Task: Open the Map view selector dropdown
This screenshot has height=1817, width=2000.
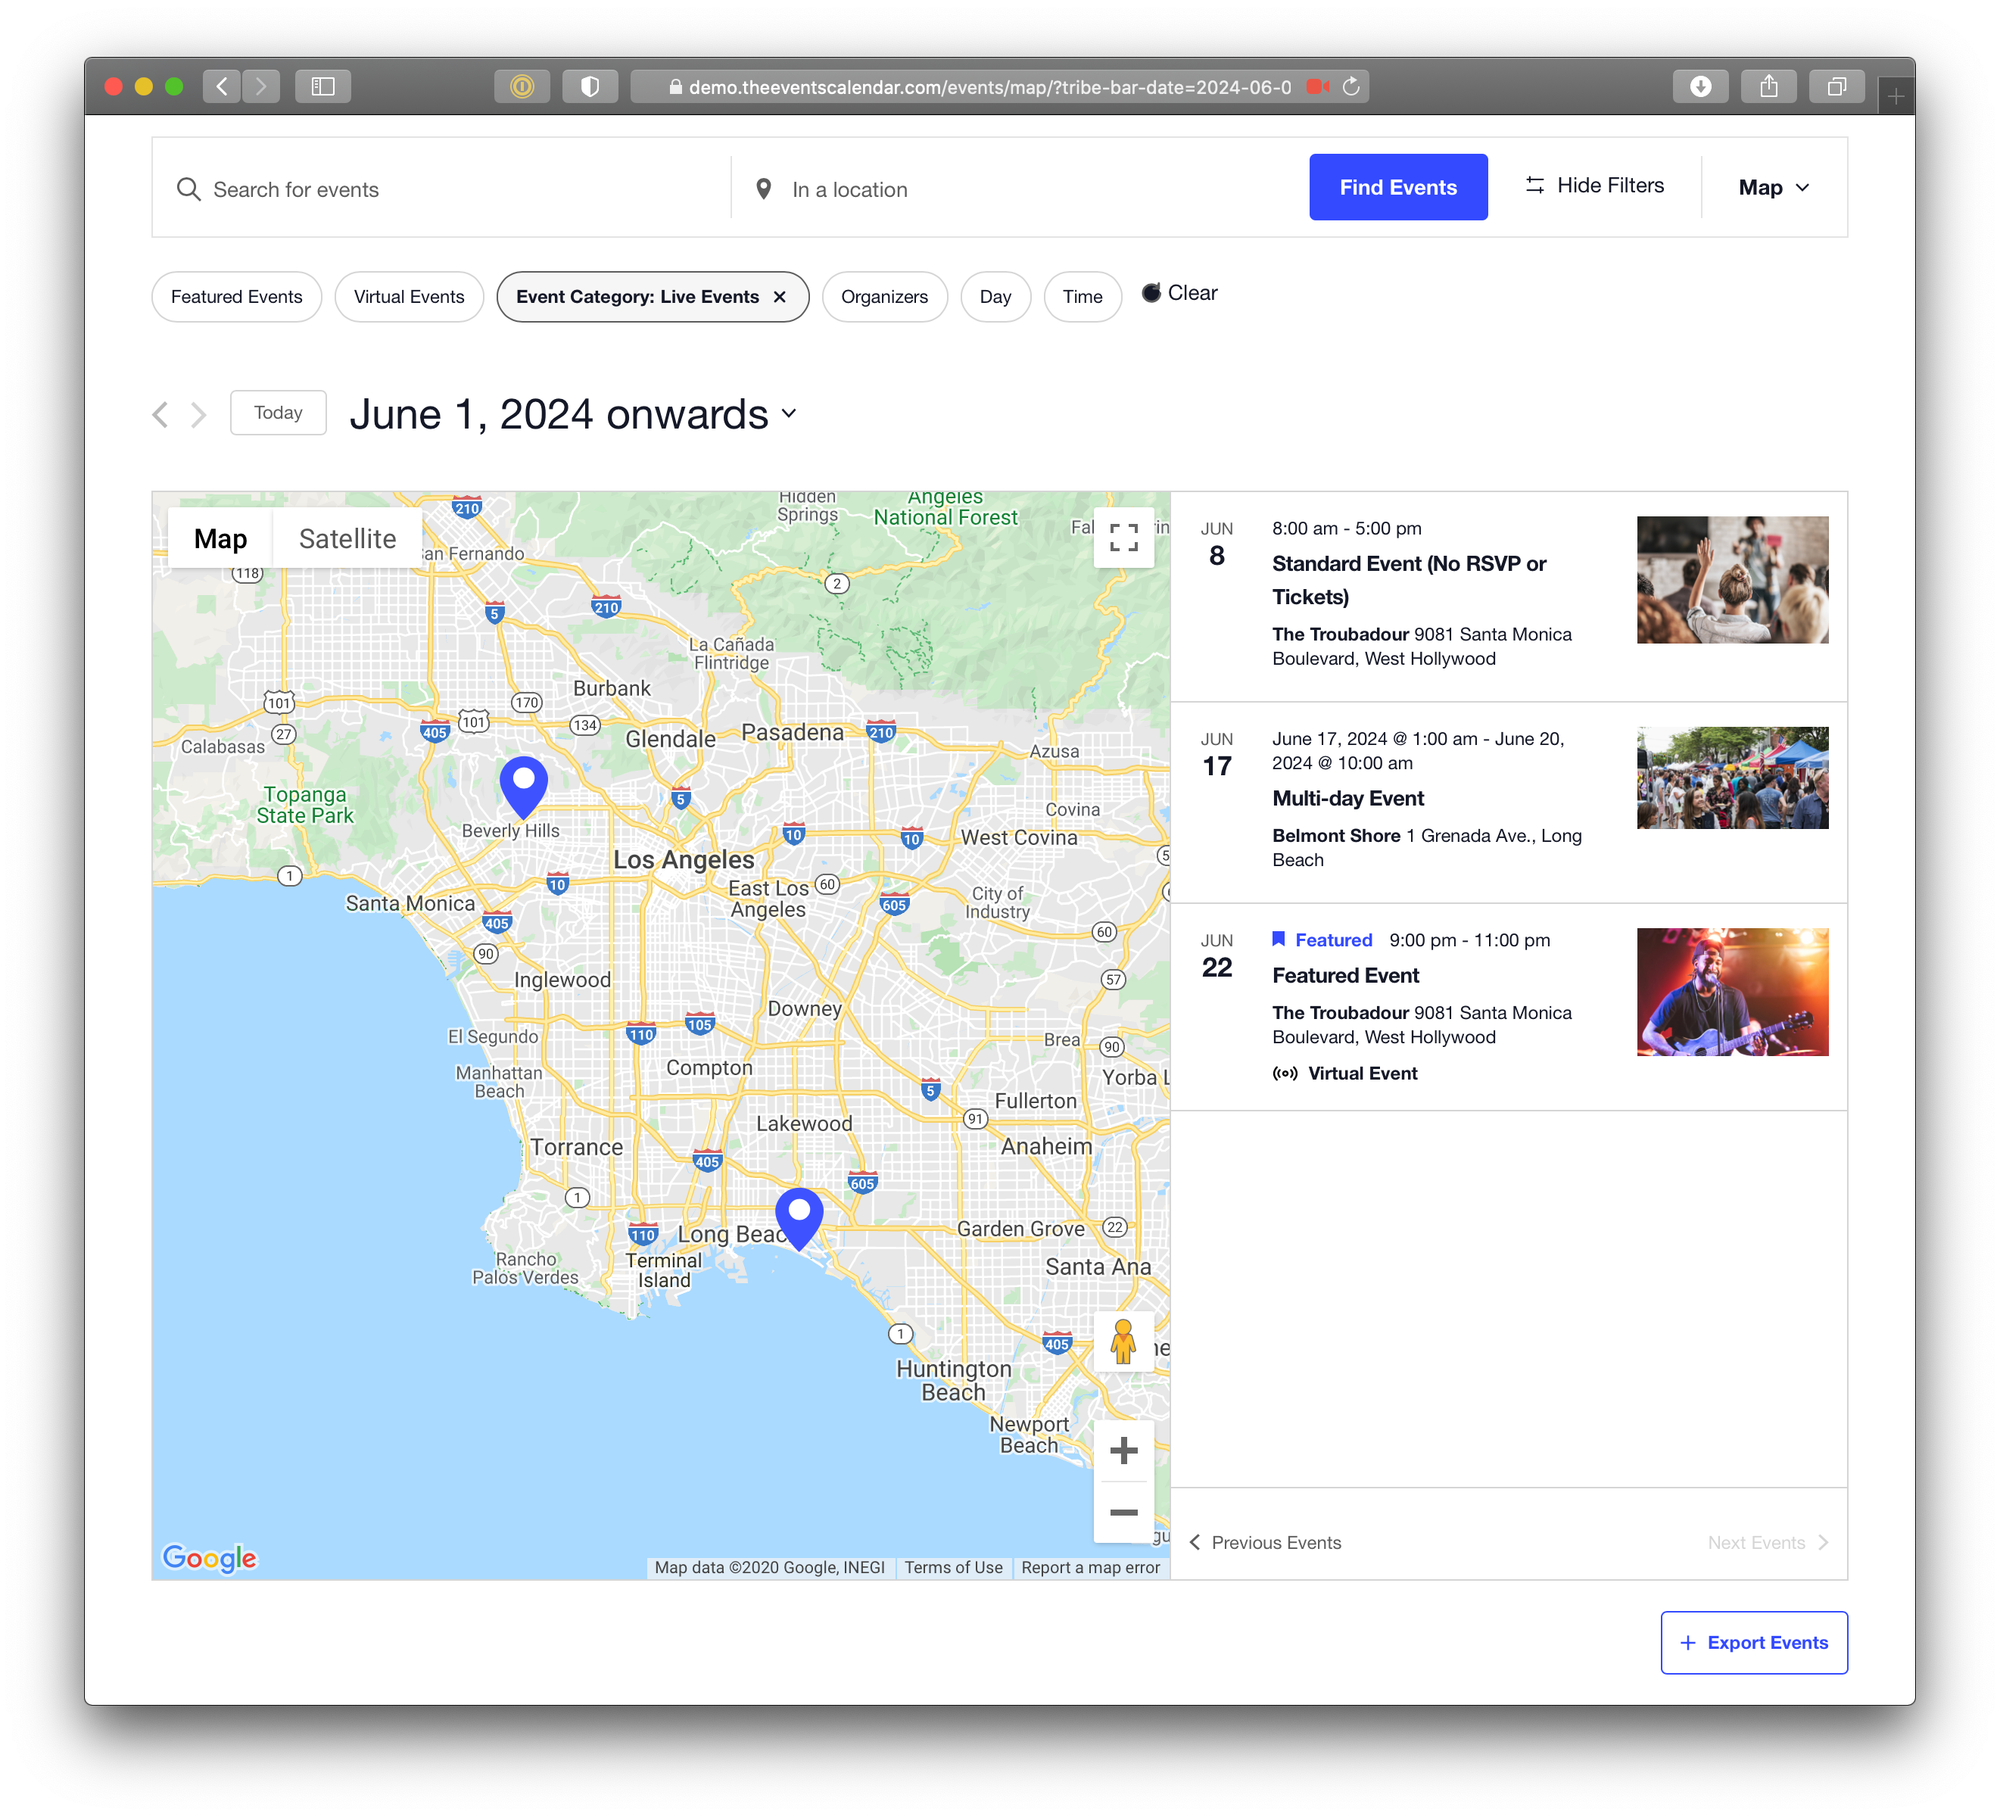Action: tap(1774, 188)
